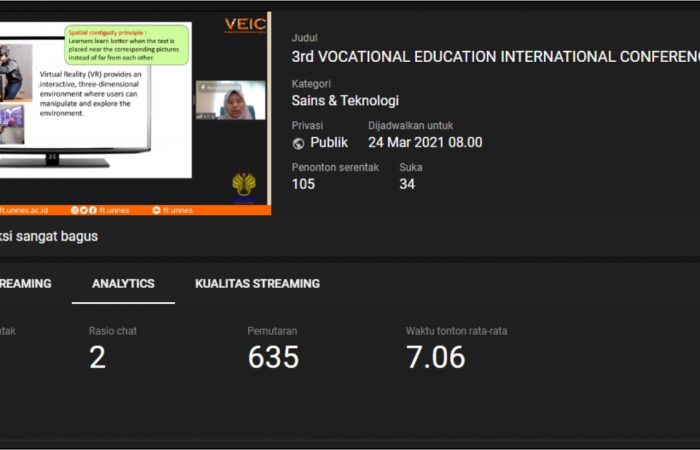
Task: Select the presenter webcam thumbnail
Action: tap(231, 100)
